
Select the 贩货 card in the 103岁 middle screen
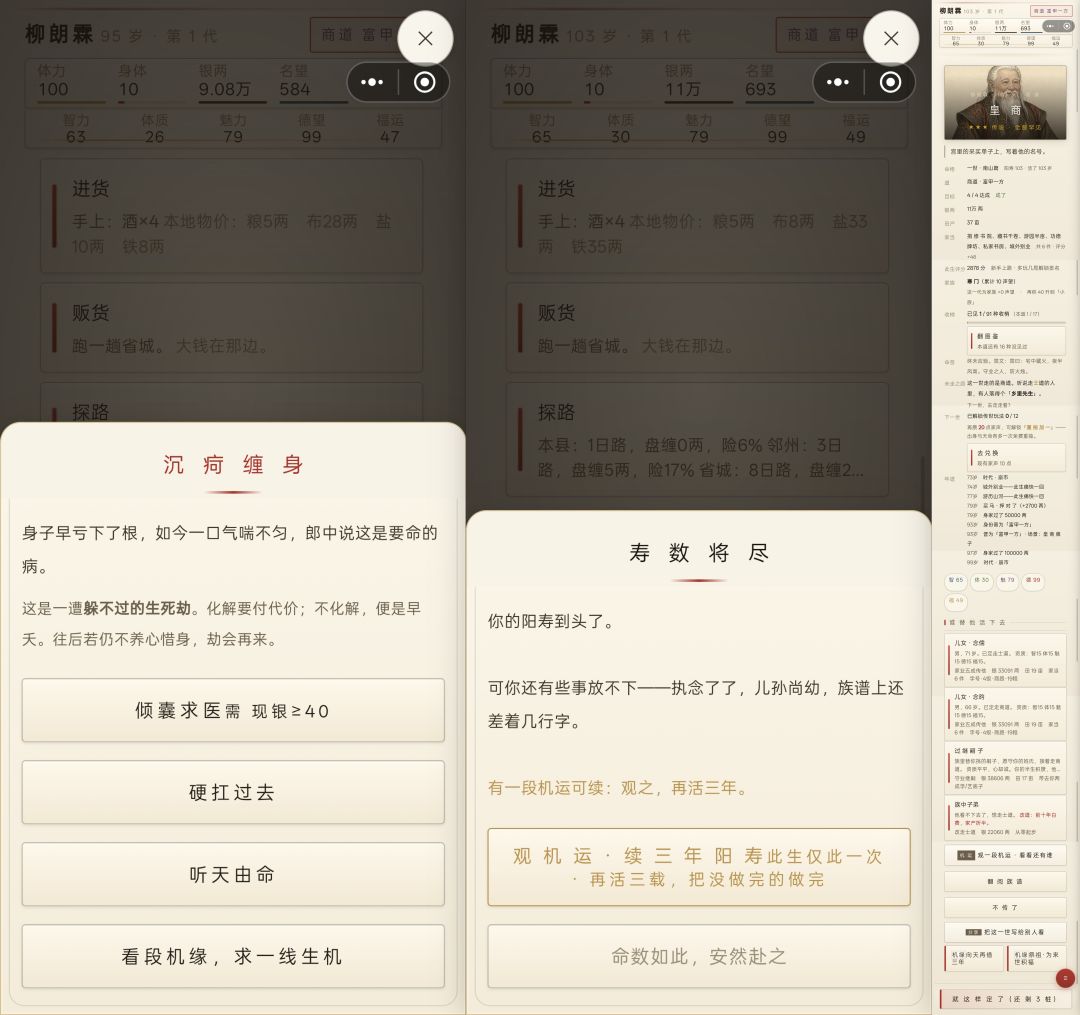pyautogui.click(x=697, y=328)
